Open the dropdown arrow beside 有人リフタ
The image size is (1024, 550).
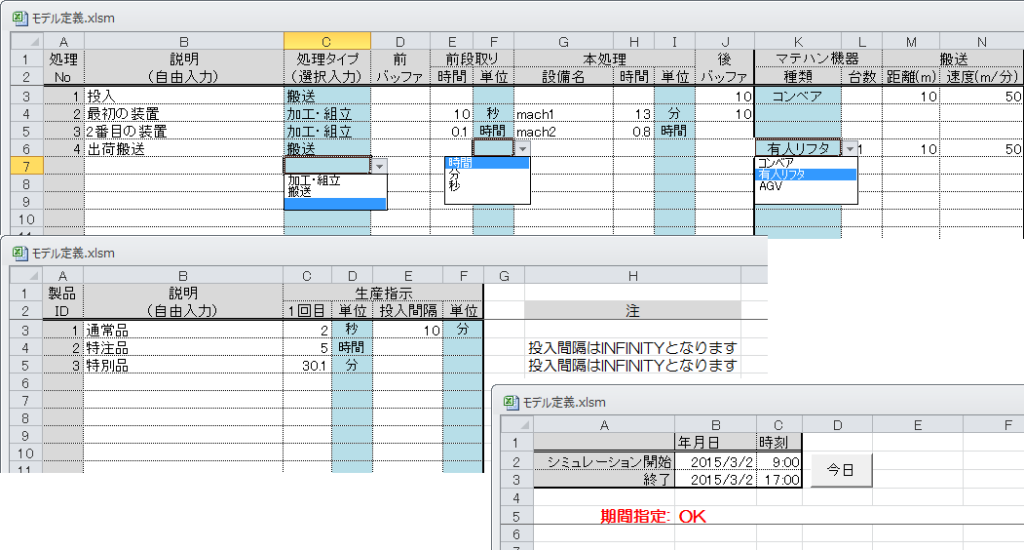850,148
